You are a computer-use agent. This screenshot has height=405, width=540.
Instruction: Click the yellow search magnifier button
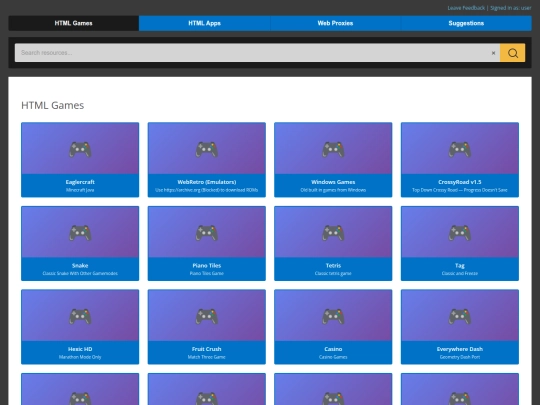pos(512,53)
